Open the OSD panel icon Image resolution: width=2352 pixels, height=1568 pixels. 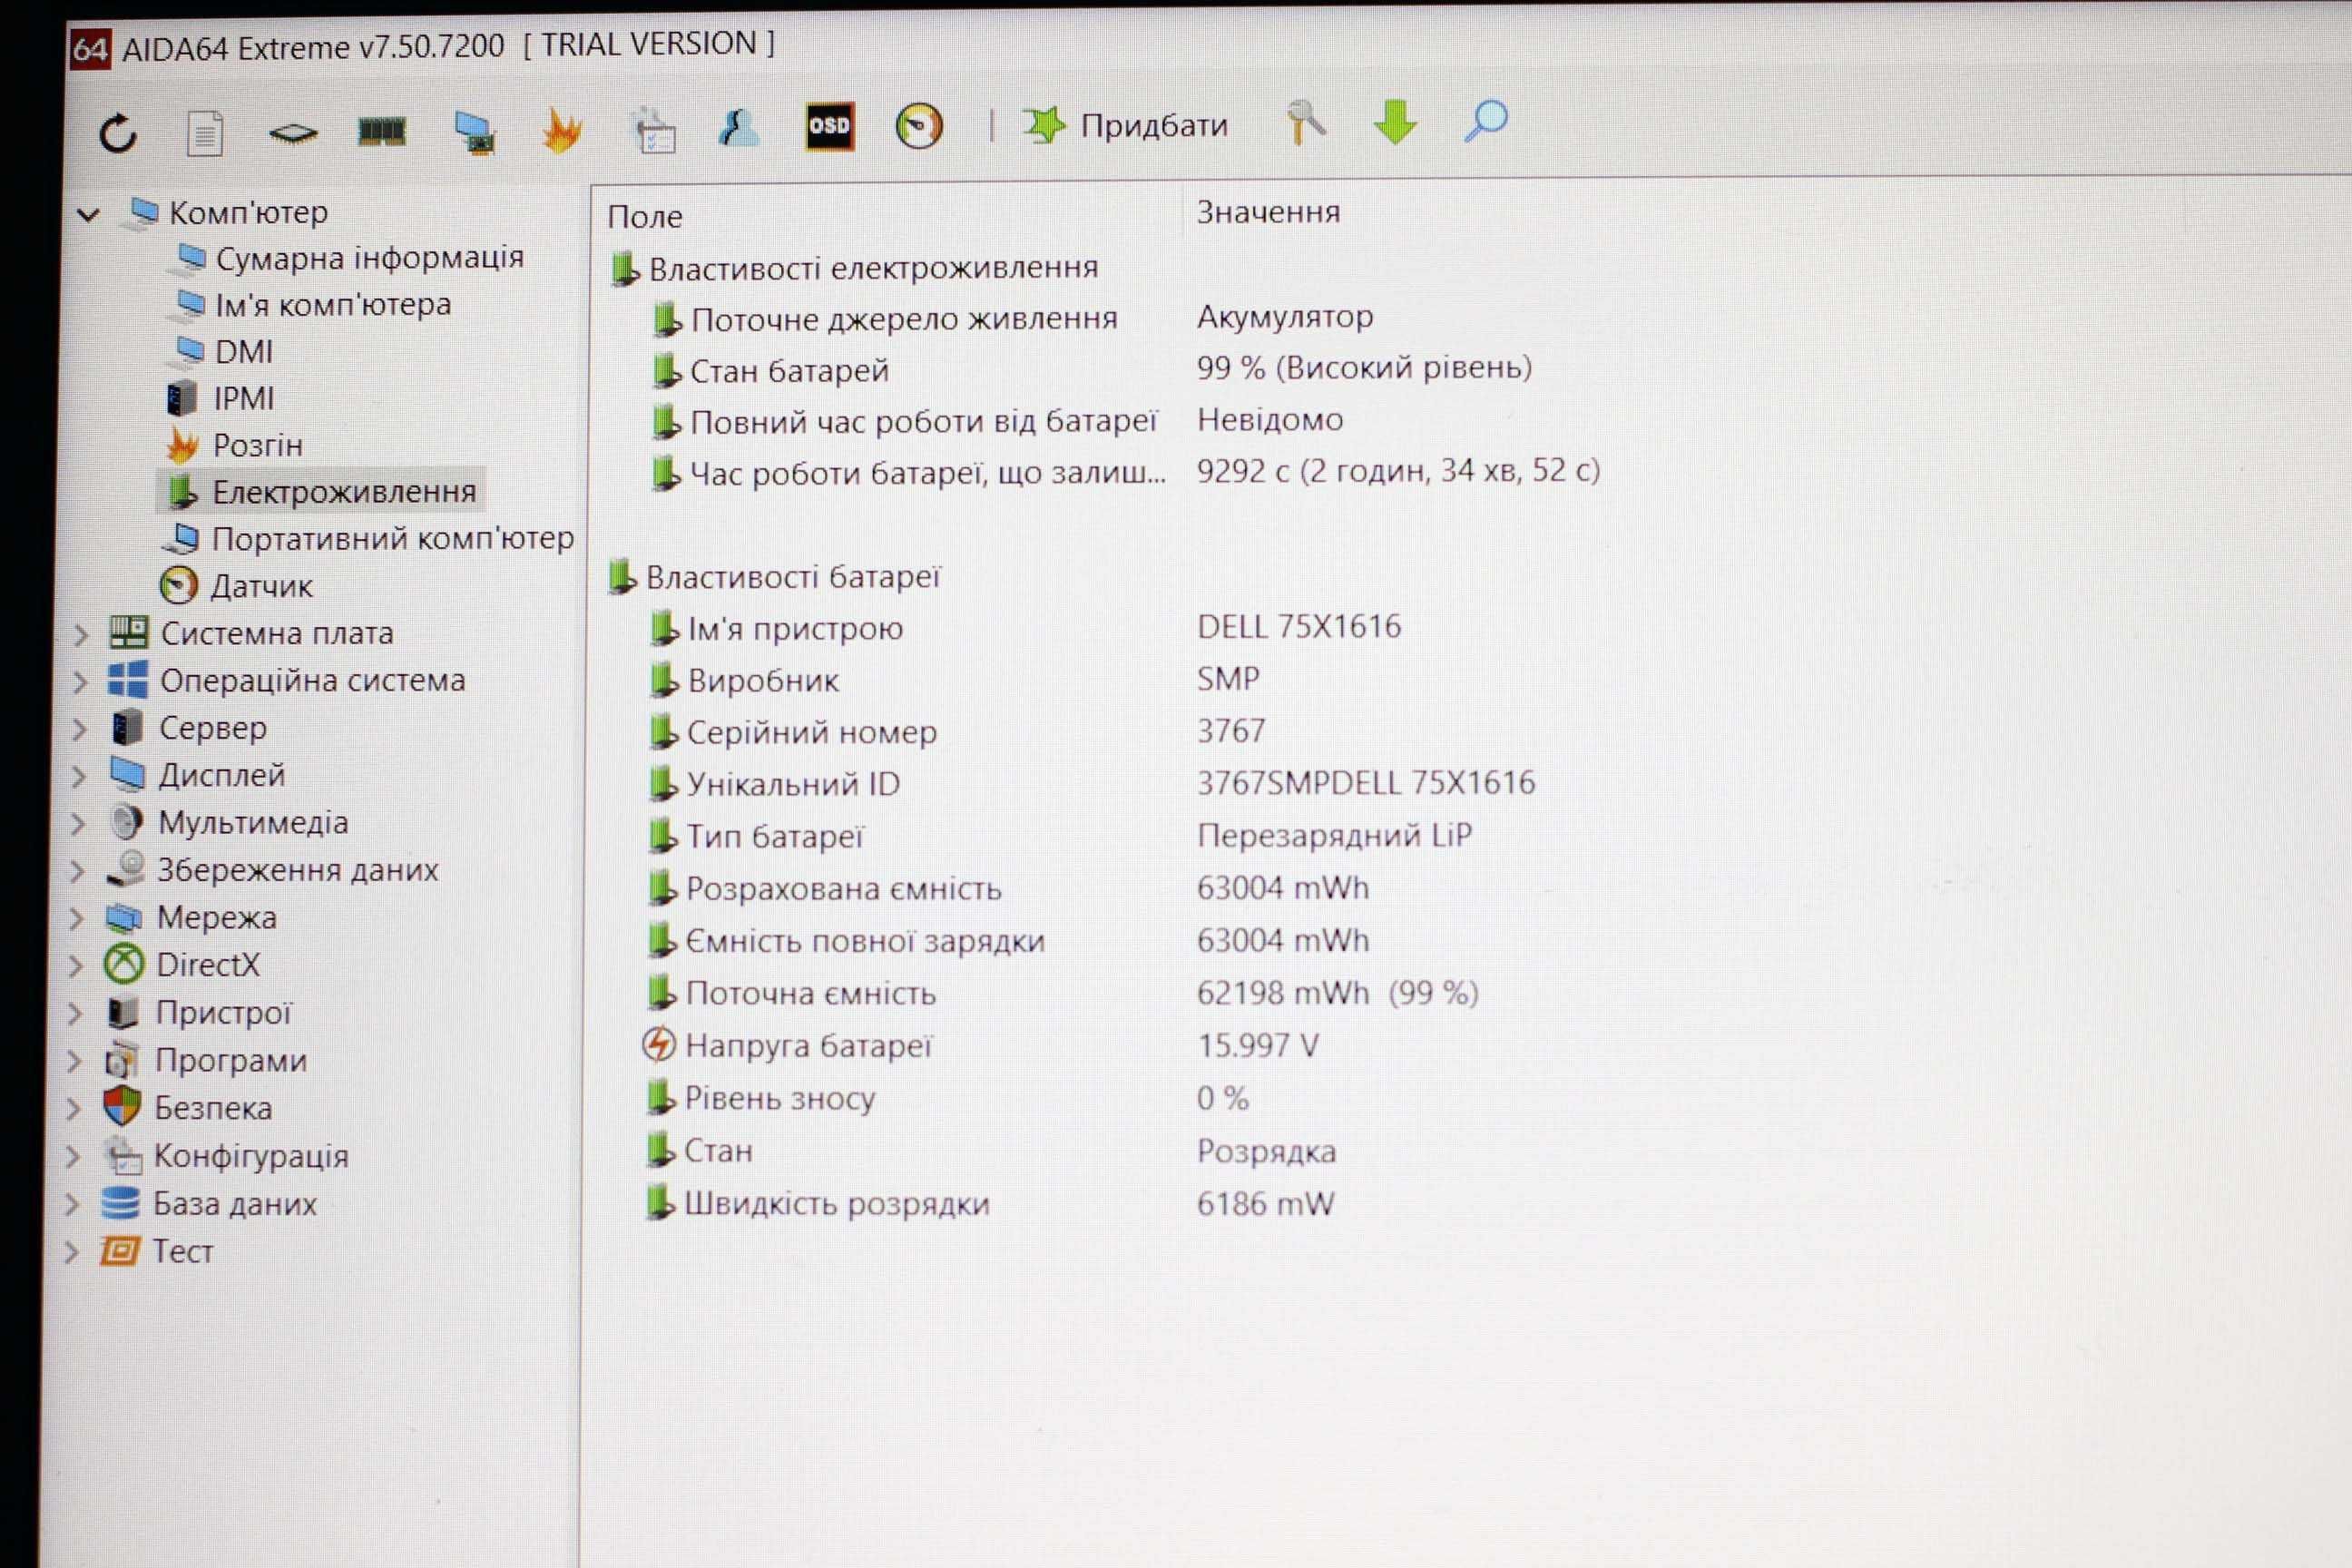pyautogui.click(x=830, y=126)
